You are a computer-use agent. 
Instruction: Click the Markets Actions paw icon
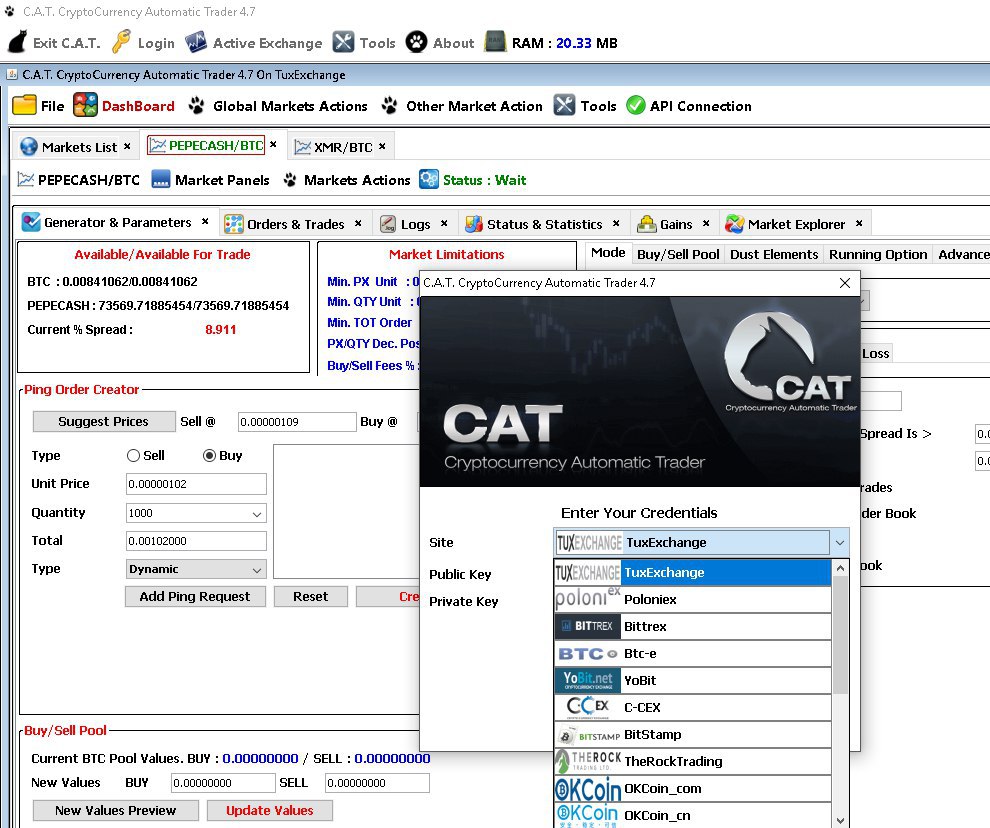290,180
